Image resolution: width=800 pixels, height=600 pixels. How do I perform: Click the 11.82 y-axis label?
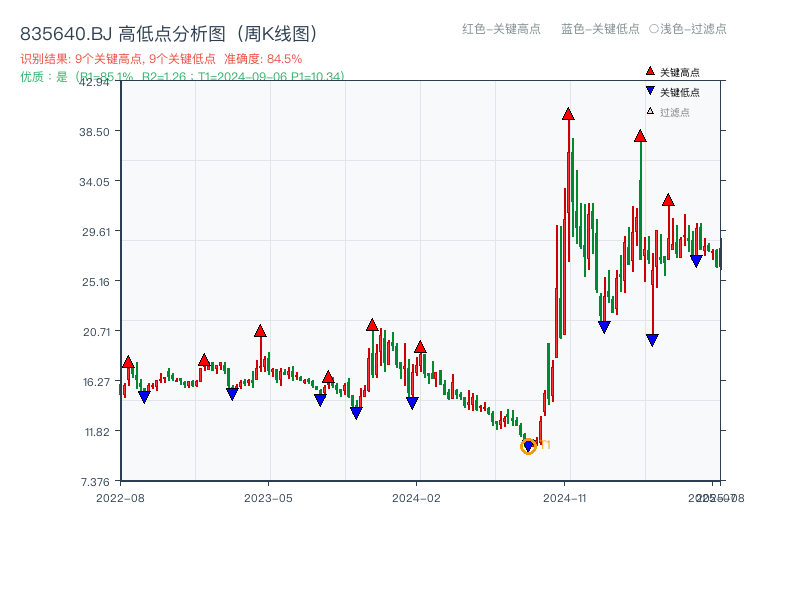click(97, 432)
